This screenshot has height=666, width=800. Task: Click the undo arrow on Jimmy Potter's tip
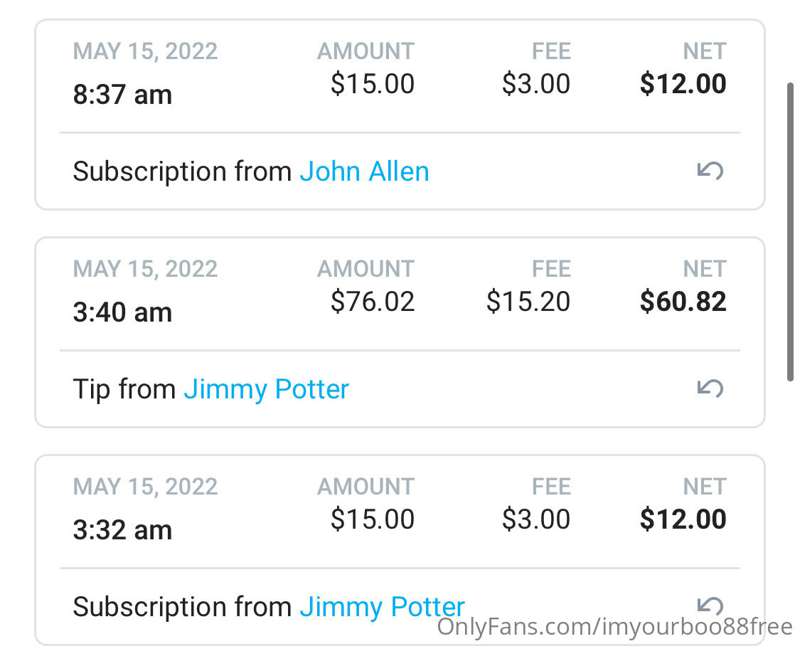710,389
